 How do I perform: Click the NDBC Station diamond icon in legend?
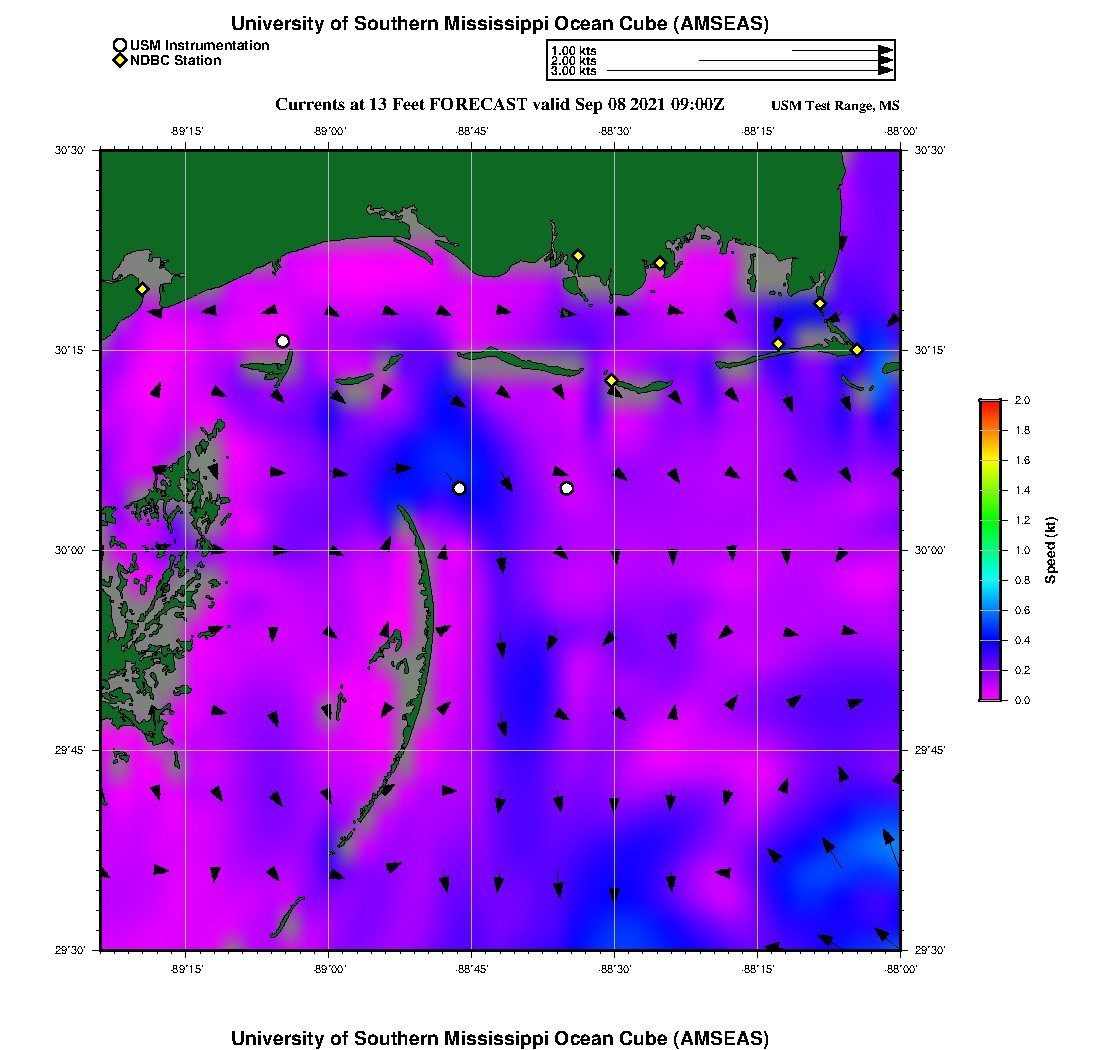120,60
